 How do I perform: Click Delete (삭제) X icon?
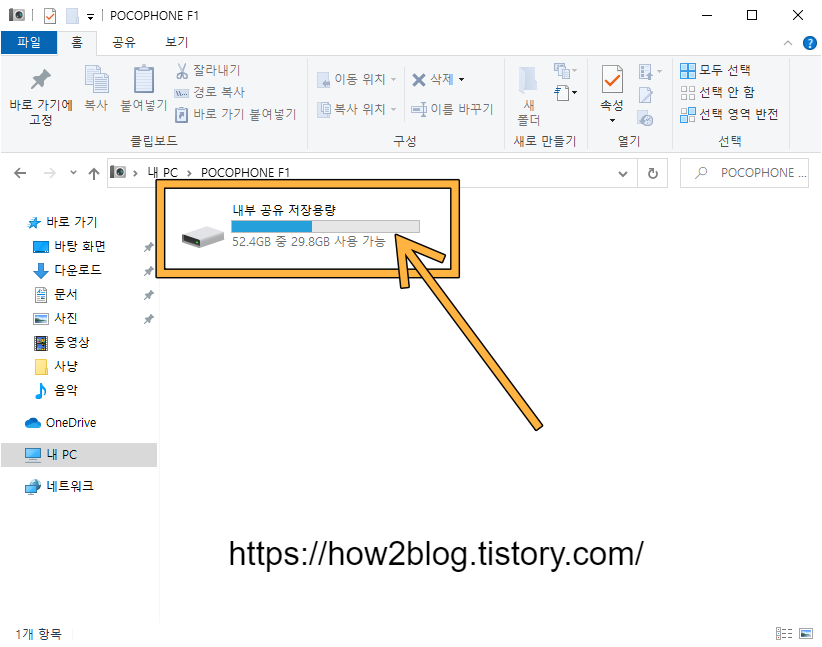(418, 80)
